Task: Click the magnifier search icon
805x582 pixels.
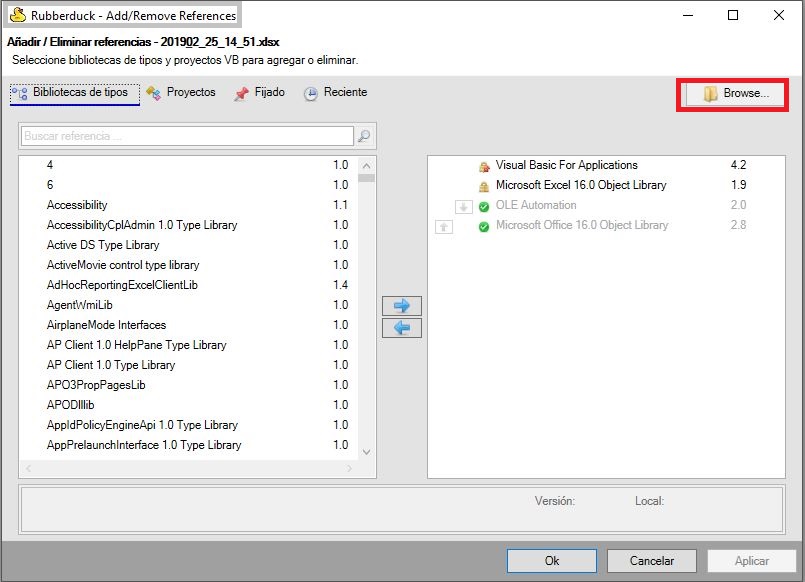Action: point(364,136)
